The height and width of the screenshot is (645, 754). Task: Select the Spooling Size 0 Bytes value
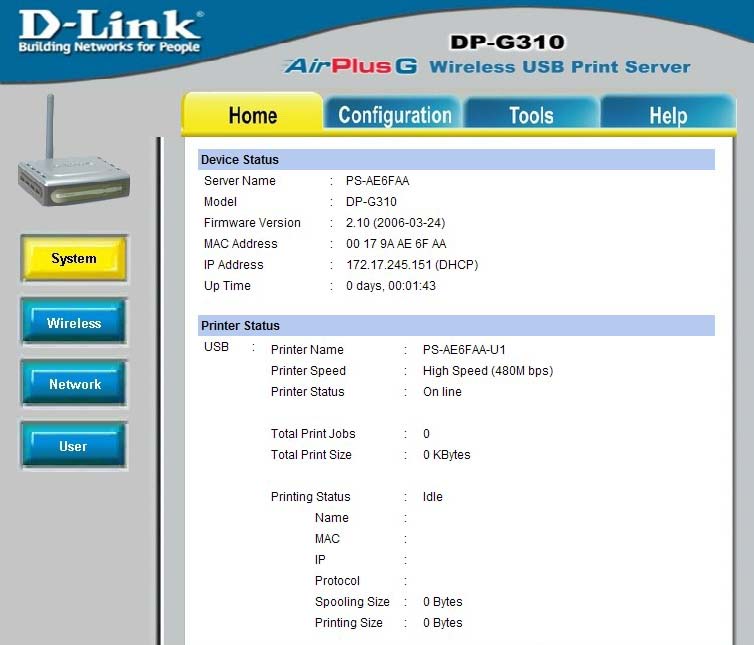(x=442, y=602)
